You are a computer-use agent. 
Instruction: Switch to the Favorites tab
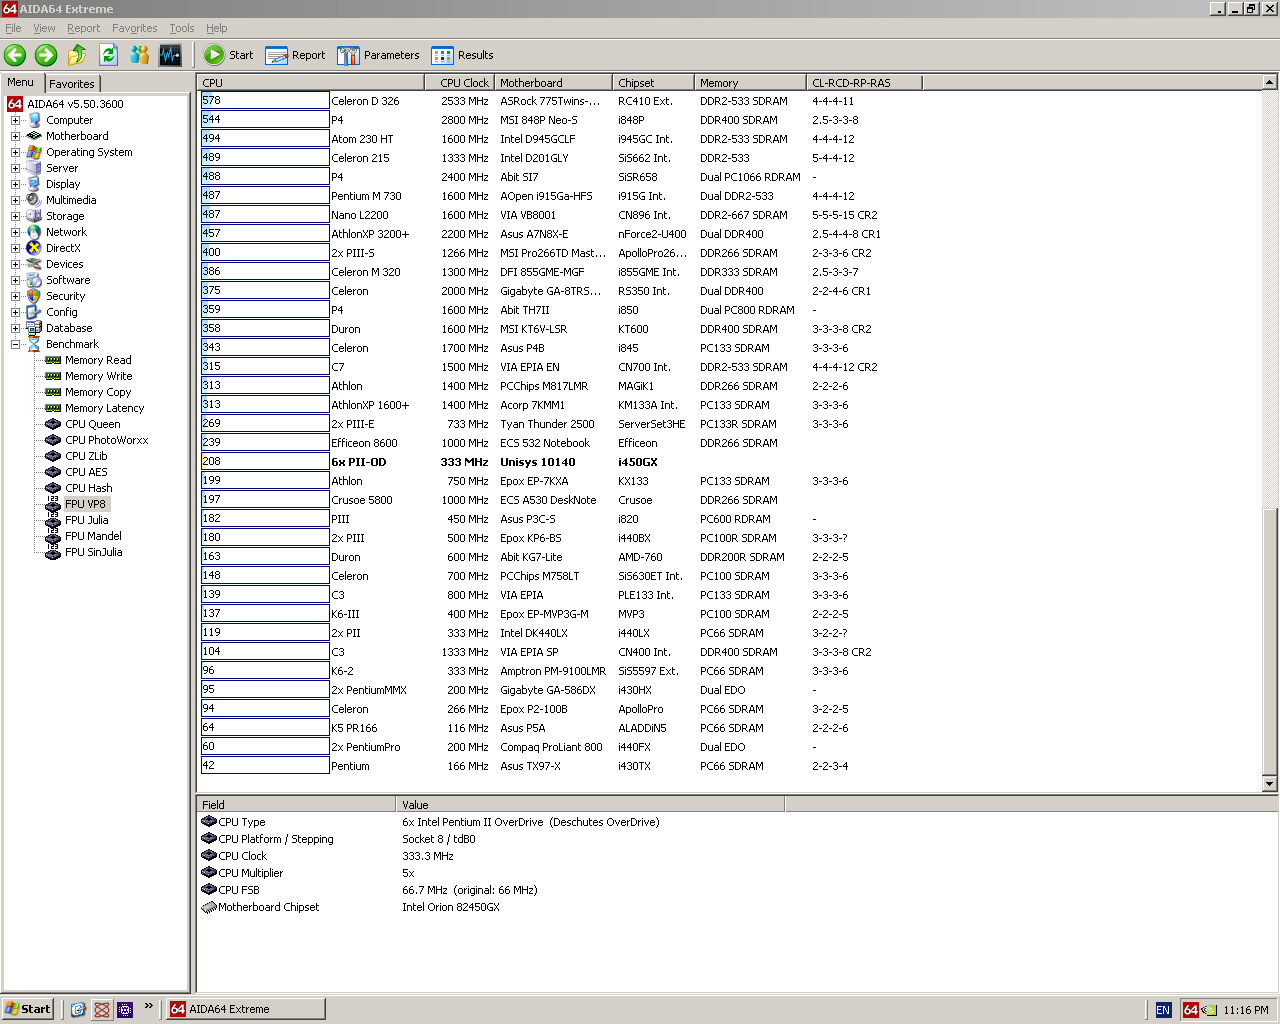[x=72, y=84]
